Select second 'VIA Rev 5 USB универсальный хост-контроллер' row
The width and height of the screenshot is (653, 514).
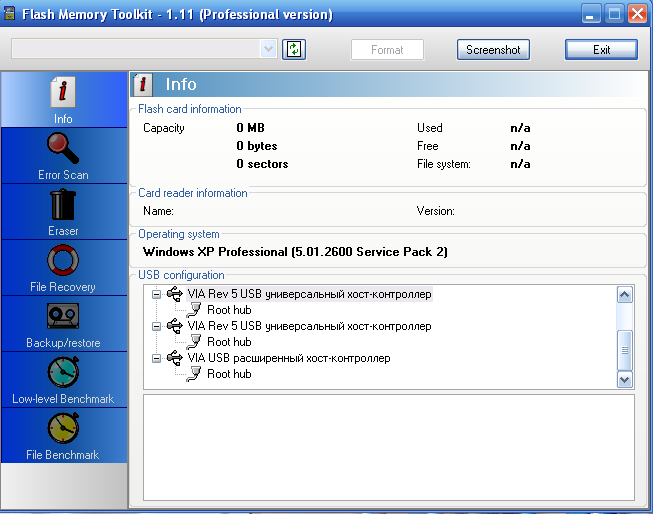(309, 326)
